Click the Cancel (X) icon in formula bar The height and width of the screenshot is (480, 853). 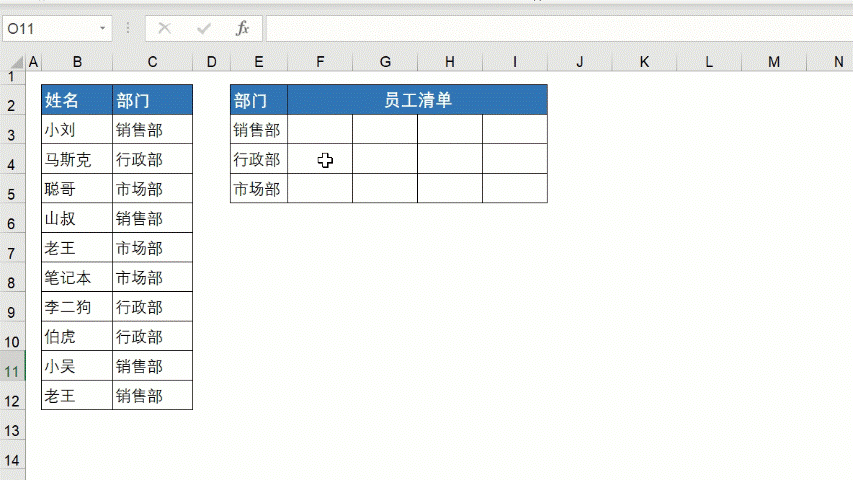tap(164, 28)
